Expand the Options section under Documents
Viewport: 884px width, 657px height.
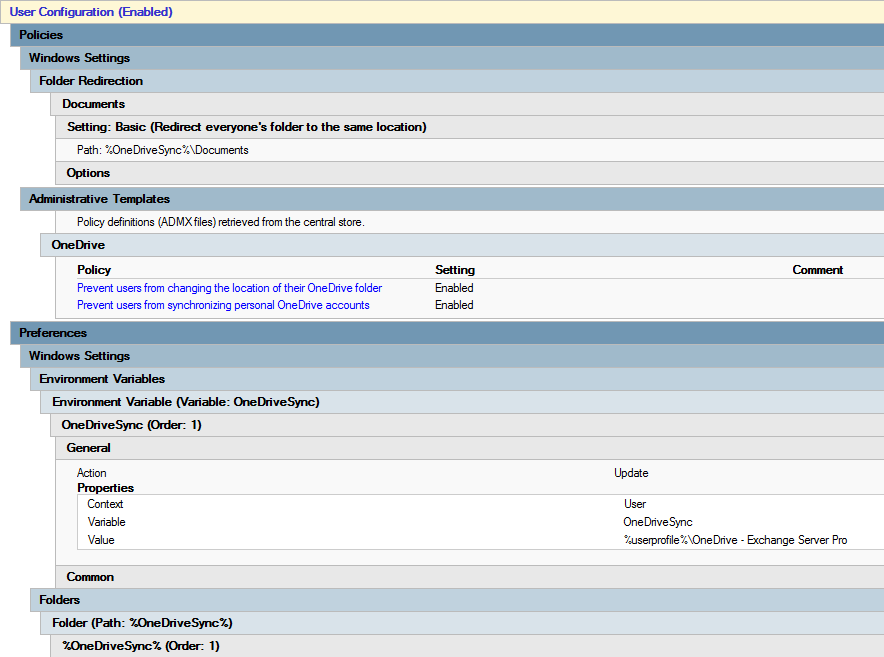(x=88, y=173)
